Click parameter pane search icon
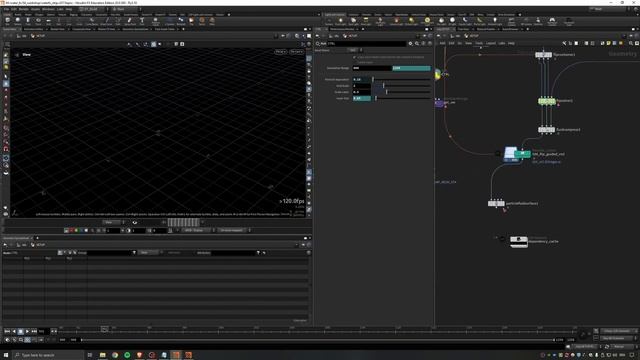Image resolution: width=640 pixels, height=360 pixels. [x=417, y=43]
